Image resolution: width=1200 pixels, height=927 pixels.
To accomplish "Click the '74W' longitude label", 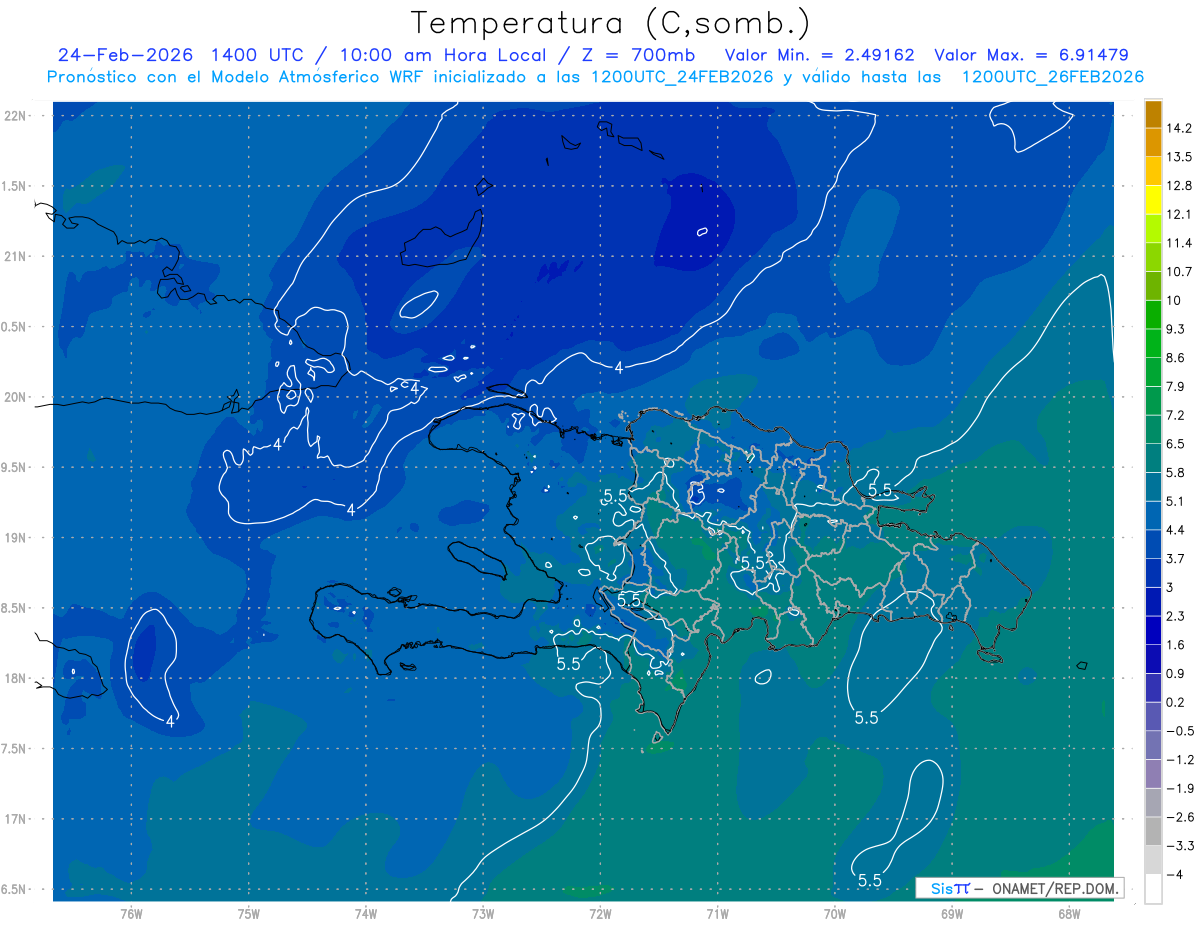I will (x=365, y=914).
